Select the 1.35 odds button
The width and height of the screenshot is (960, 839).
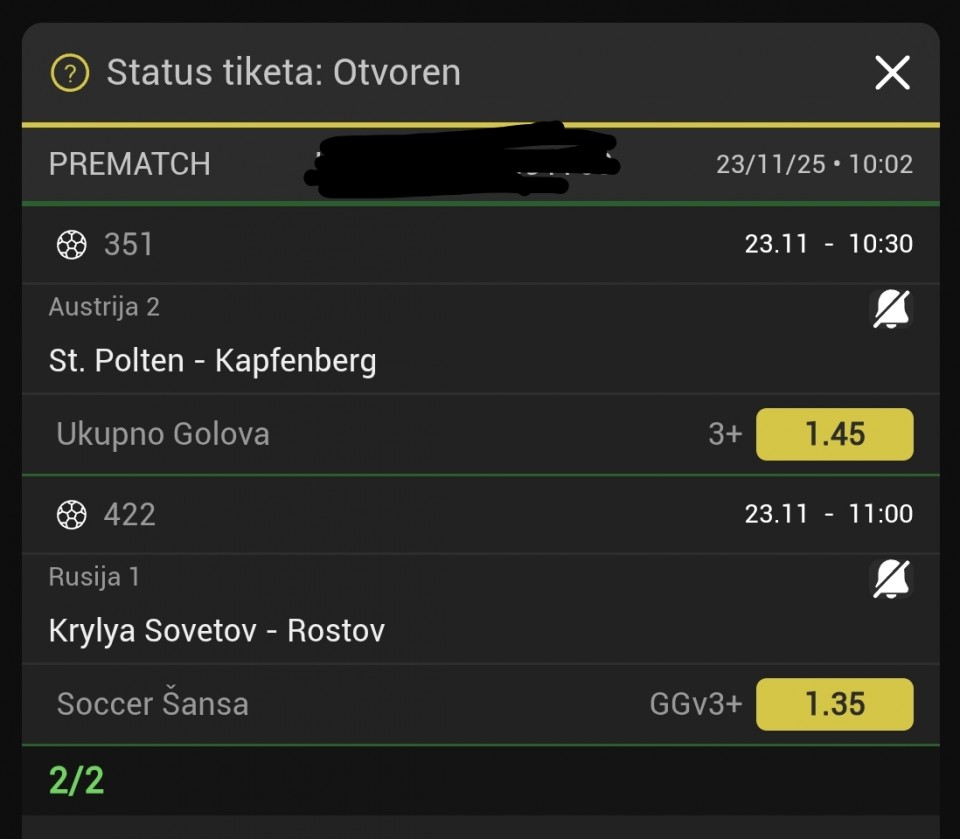[834, 704]
